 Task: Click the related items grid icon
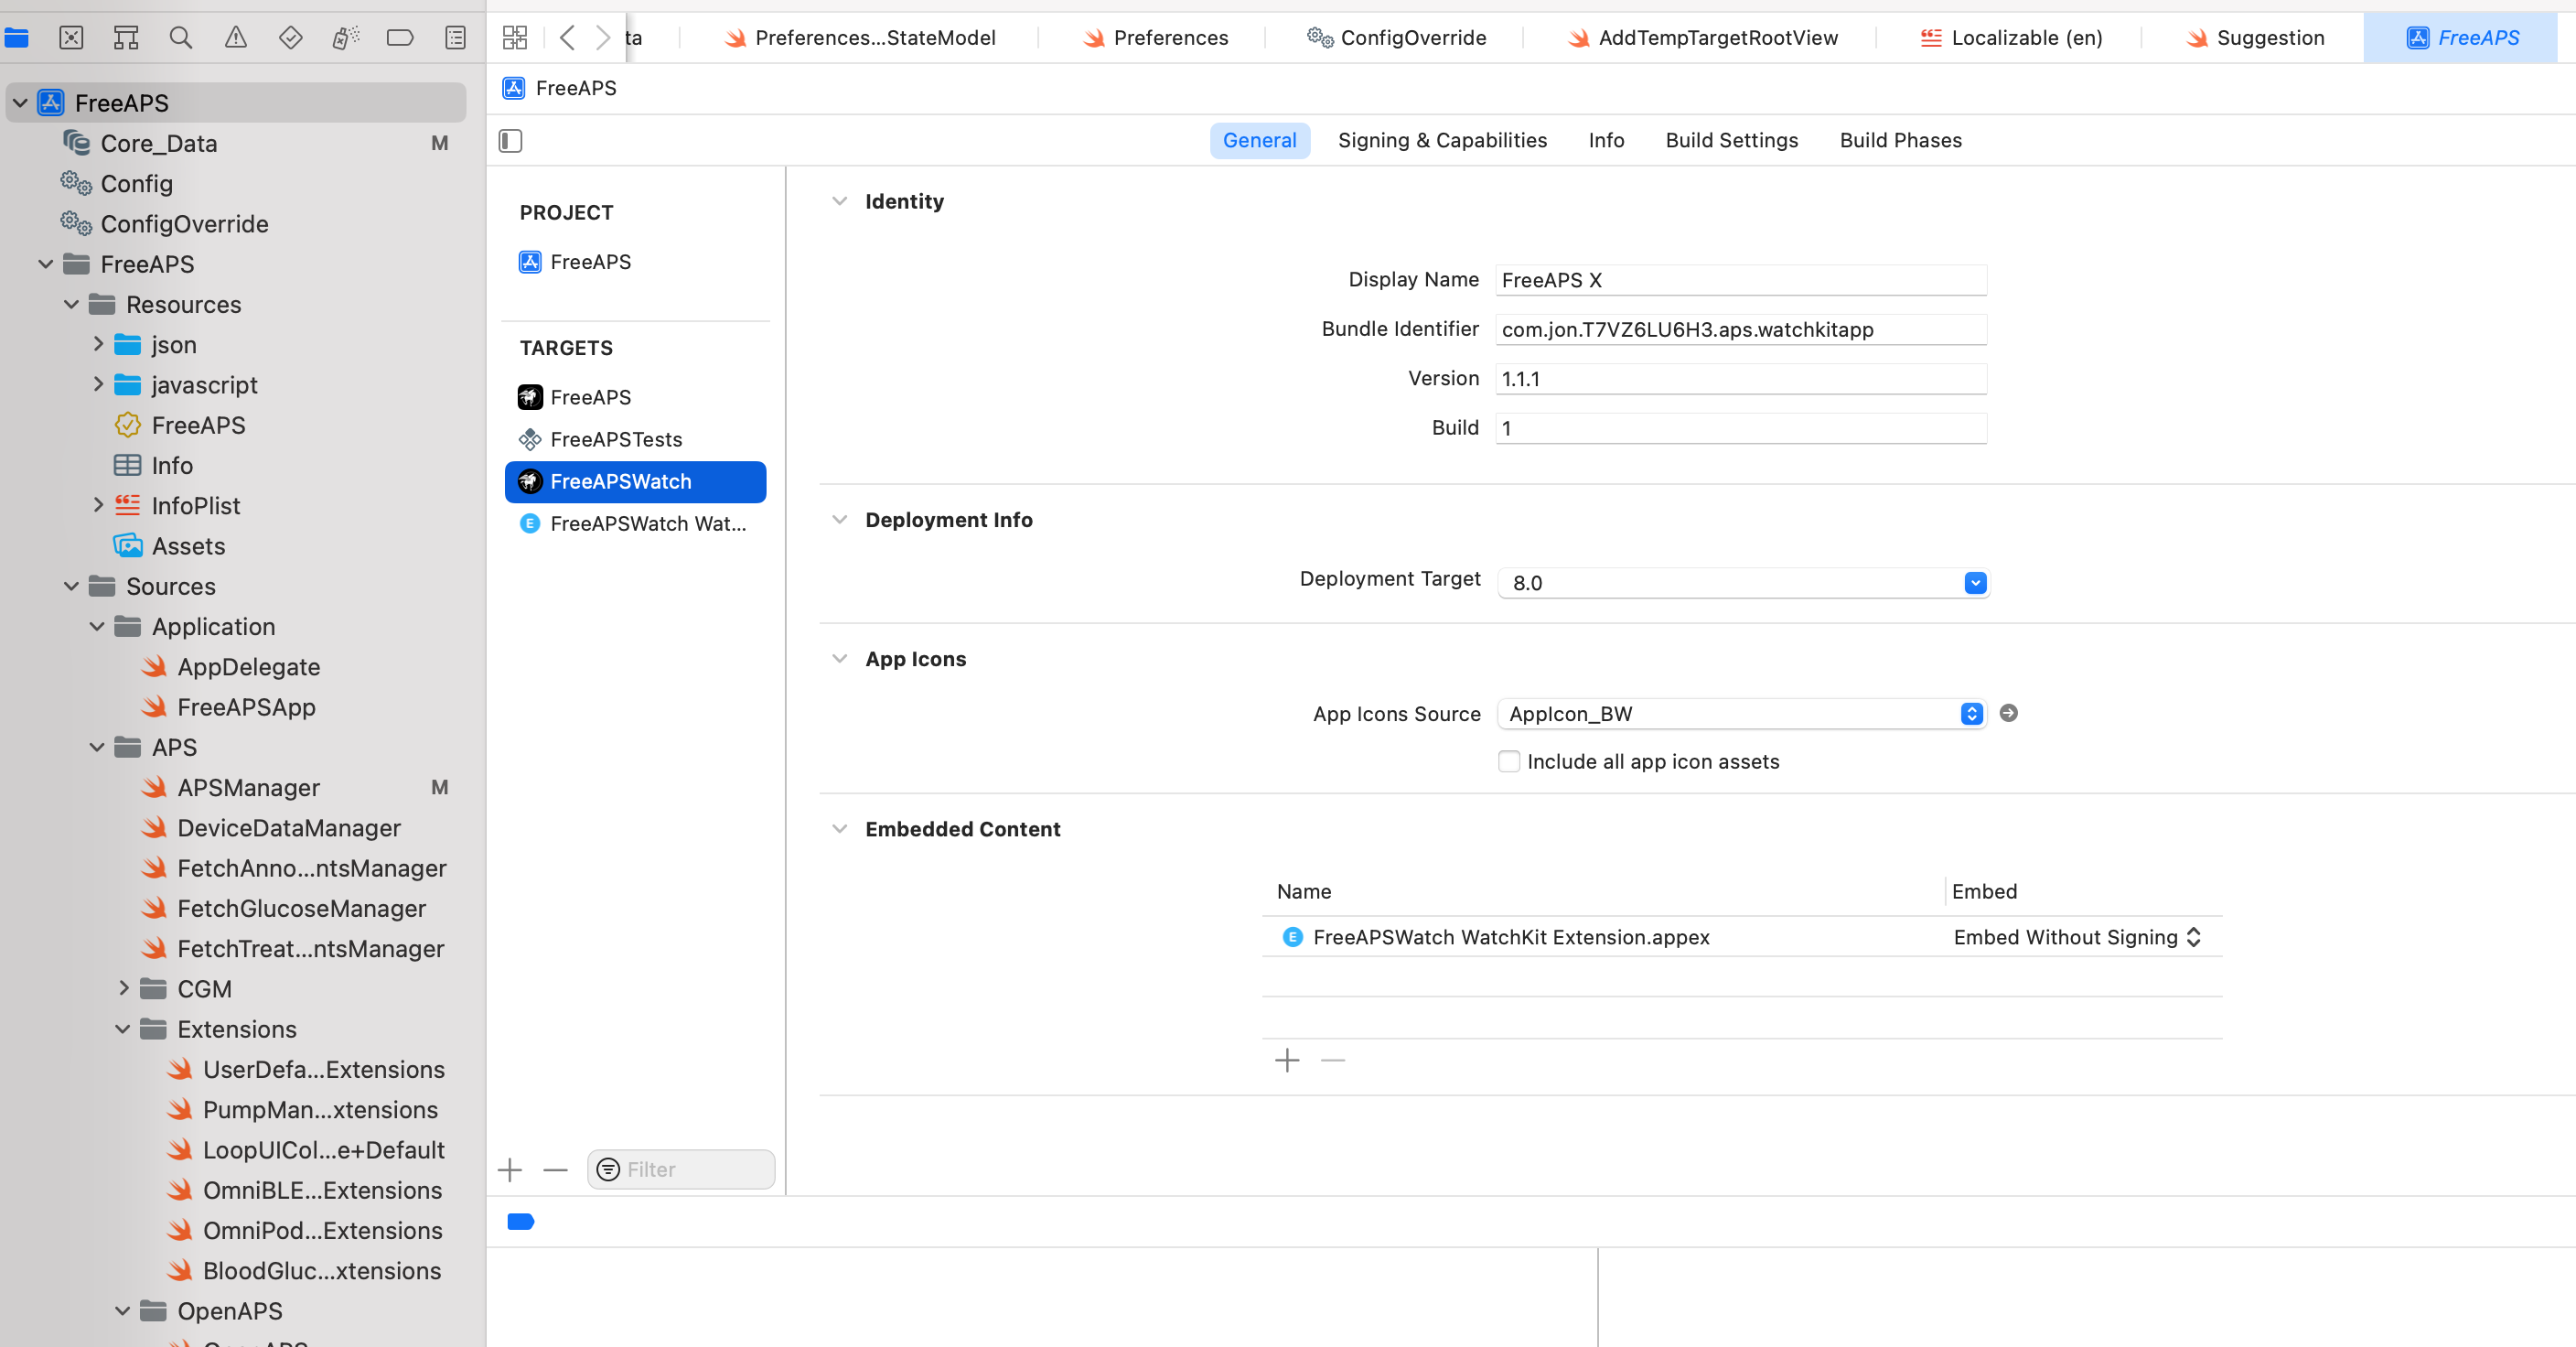coord(514,38)
